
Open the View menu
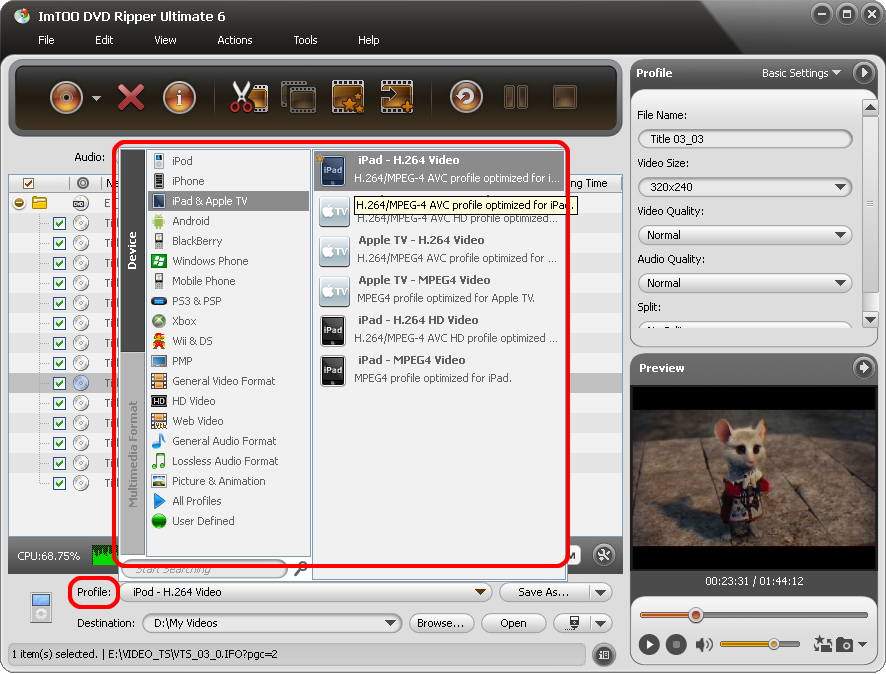tap(166, 40)
